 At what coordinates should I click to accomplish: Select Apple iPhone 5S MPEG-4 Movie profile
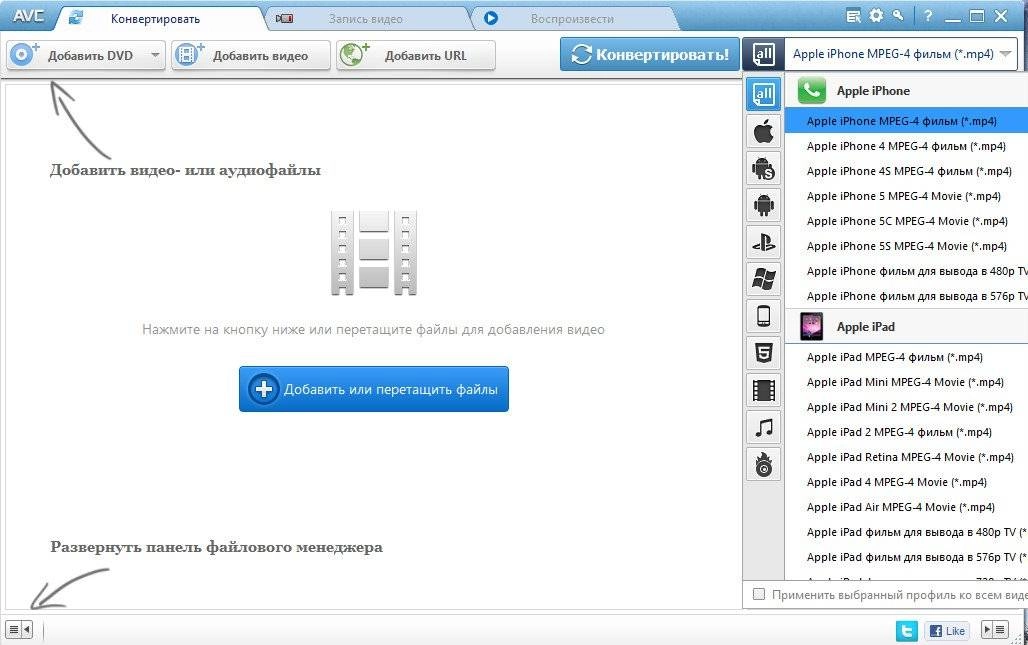tap(906, 246)
